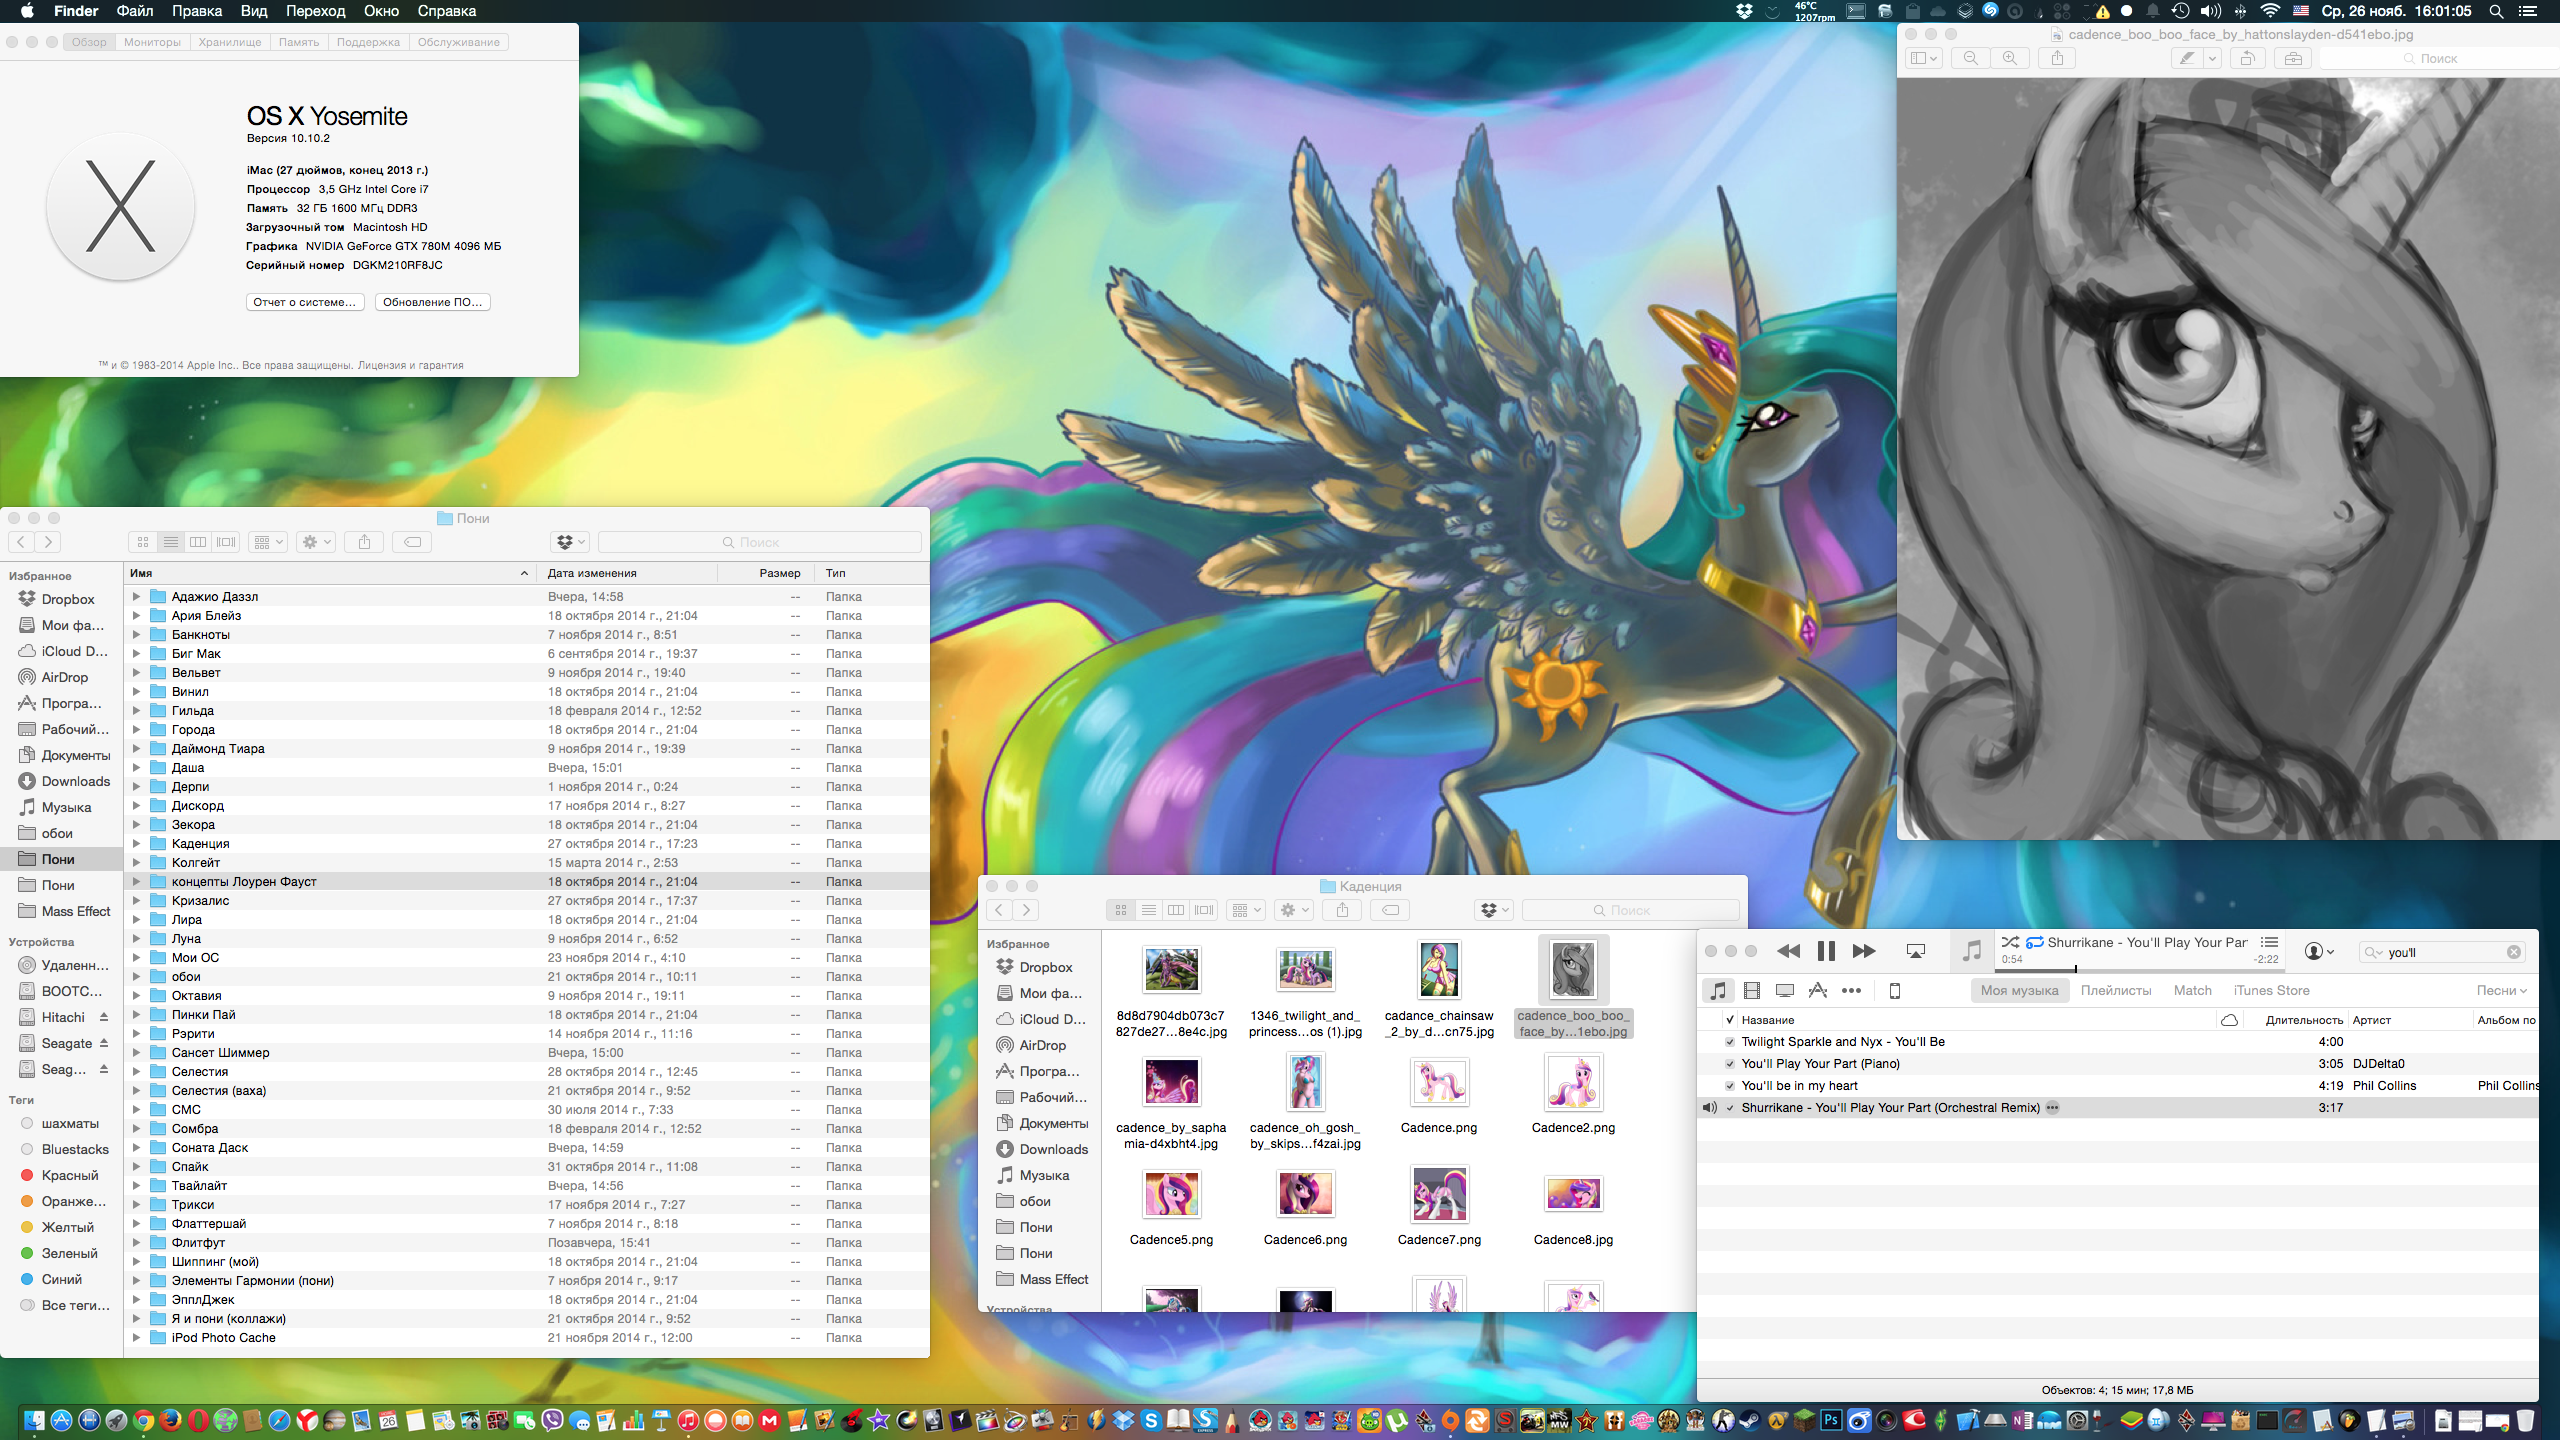Click Preview's zoom in magnifier
Image resolution: width=2560 pixels, height=1440 pixels.
[x=2009, y=58]
